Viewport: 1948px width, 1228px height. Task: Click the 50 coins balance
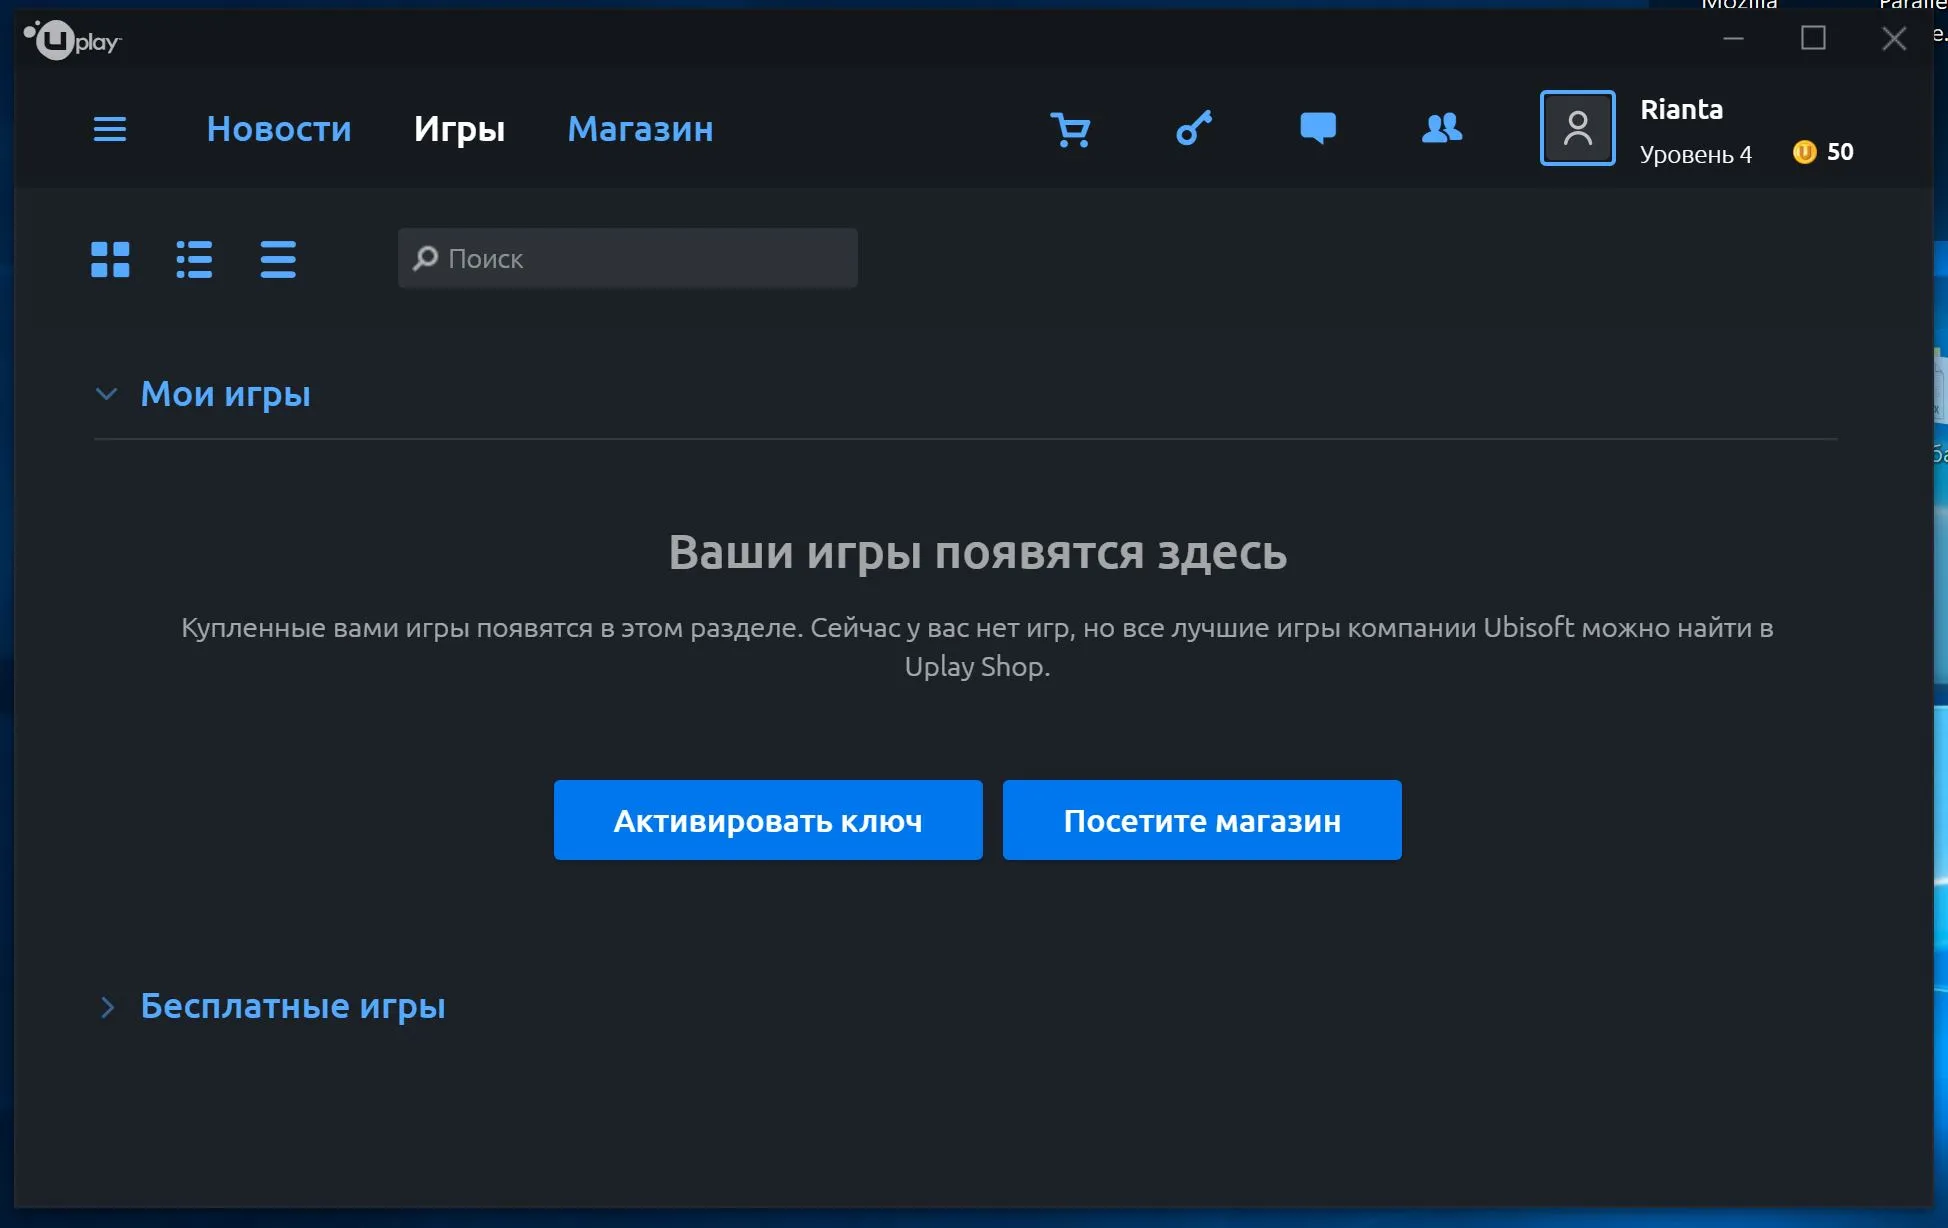pos(1840,152)
